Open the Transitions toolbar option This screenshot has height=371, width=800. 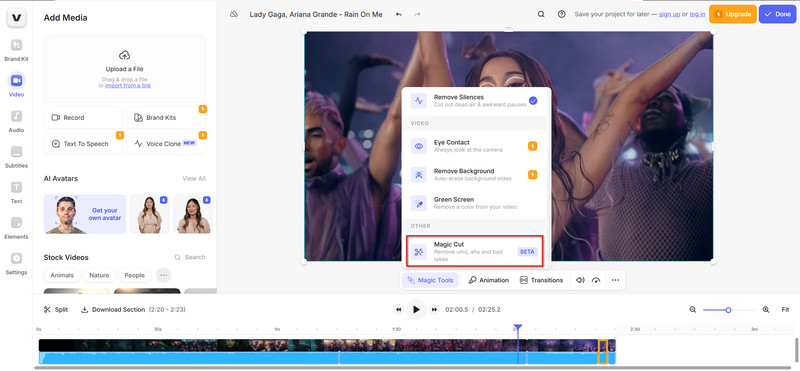pyautogui.click(x=541, y=280)
